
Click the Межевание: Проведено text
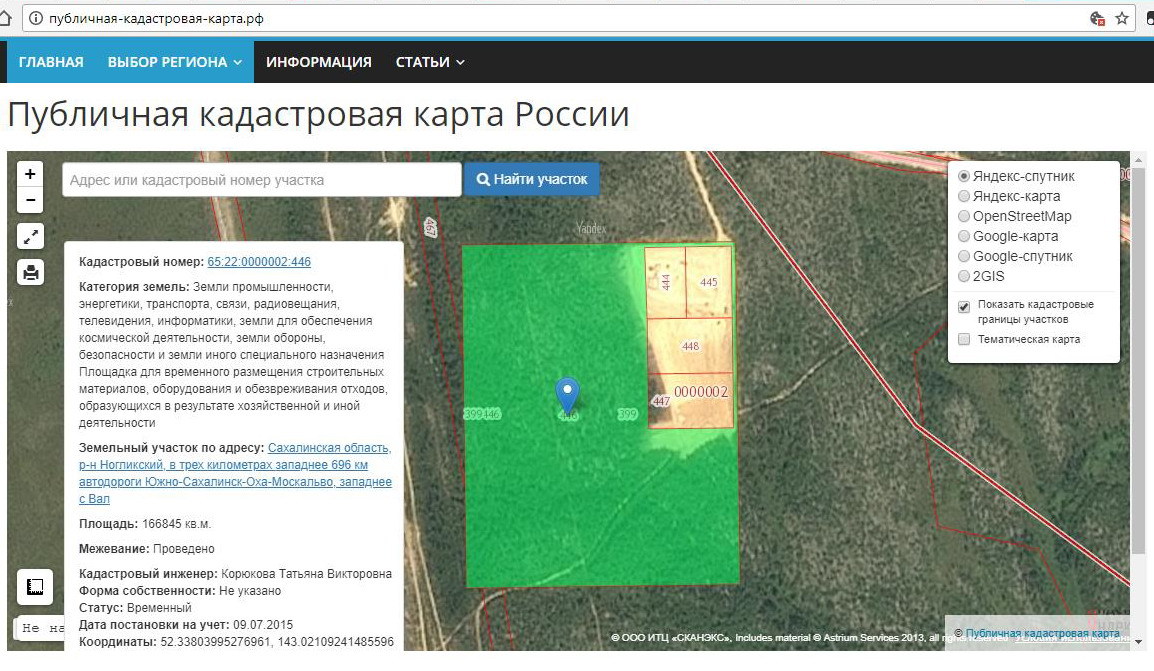147,549
